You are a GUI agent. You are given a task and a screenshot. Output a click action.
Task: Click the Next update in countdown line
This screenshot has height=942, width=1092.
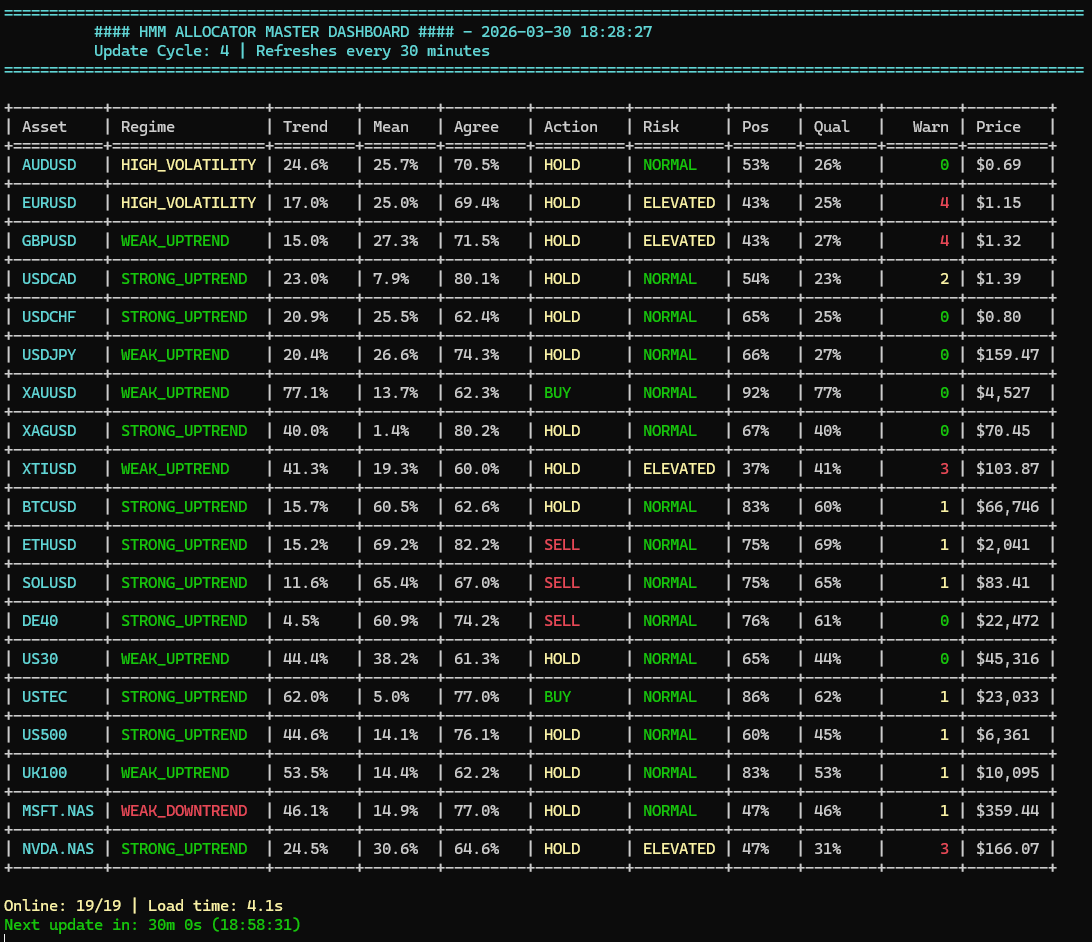pos(152,925)
